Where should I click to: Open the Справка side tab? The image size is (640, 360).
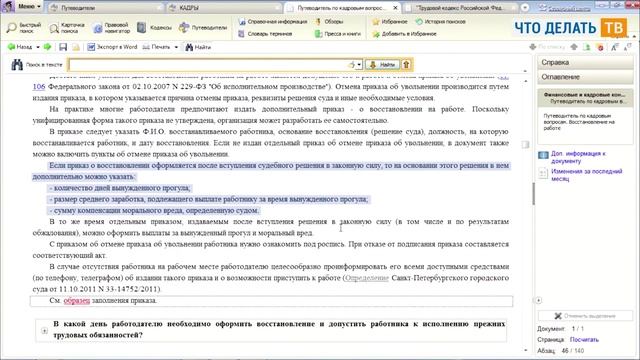coord(585,62)
